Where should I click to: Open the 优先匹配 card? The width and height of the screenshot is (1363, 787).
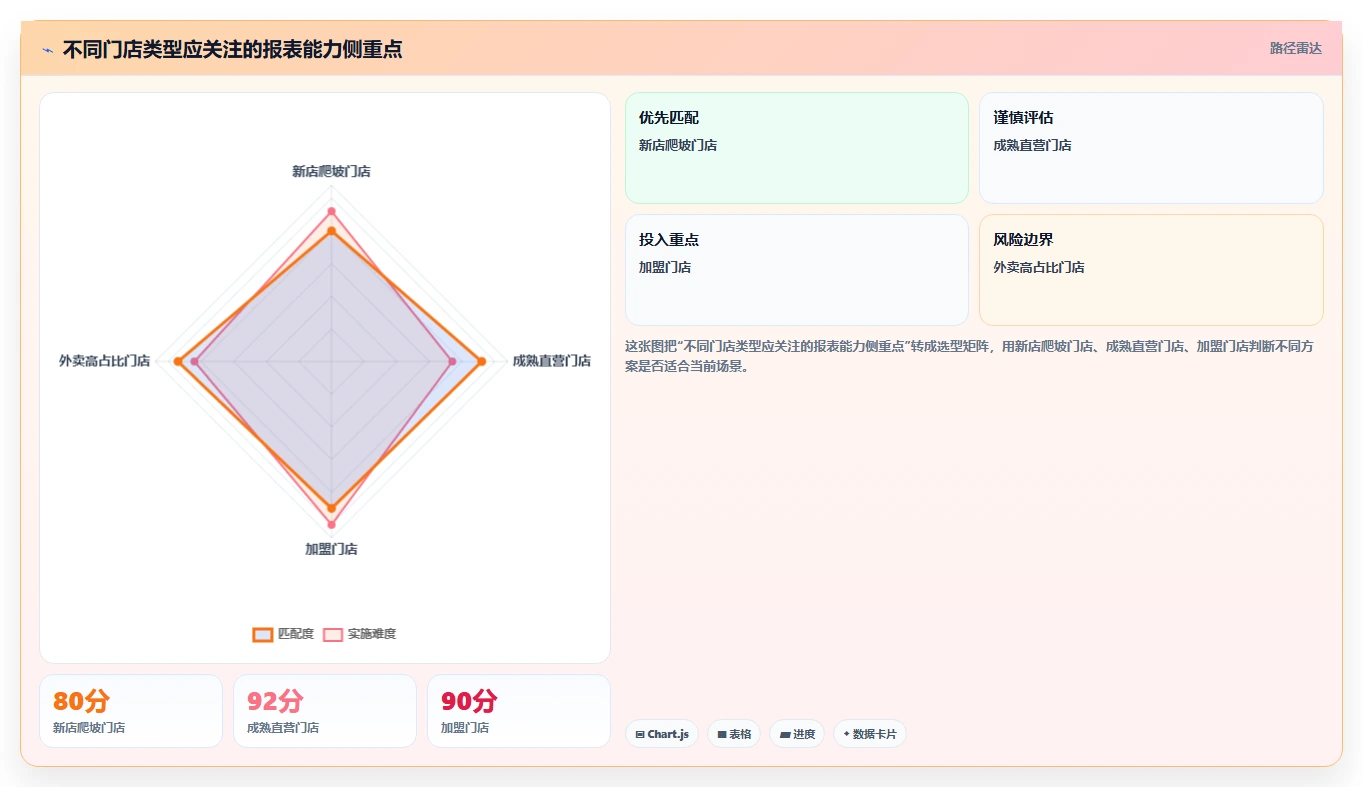click(x=796, y=148)
